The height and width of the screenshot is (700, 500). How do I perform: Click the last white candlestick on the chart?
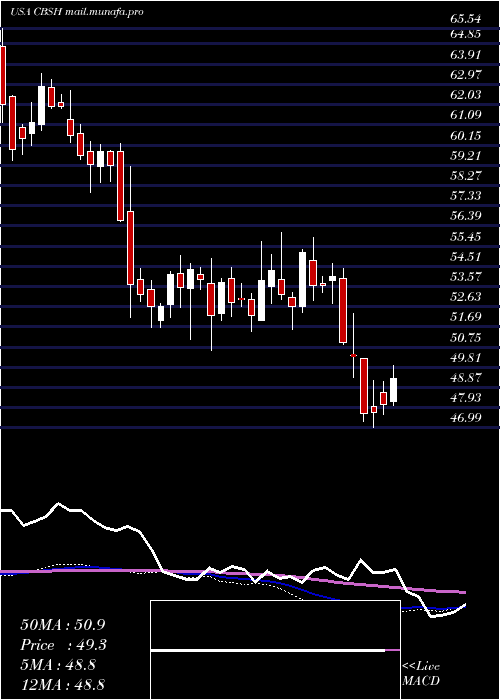click(393, 390)
